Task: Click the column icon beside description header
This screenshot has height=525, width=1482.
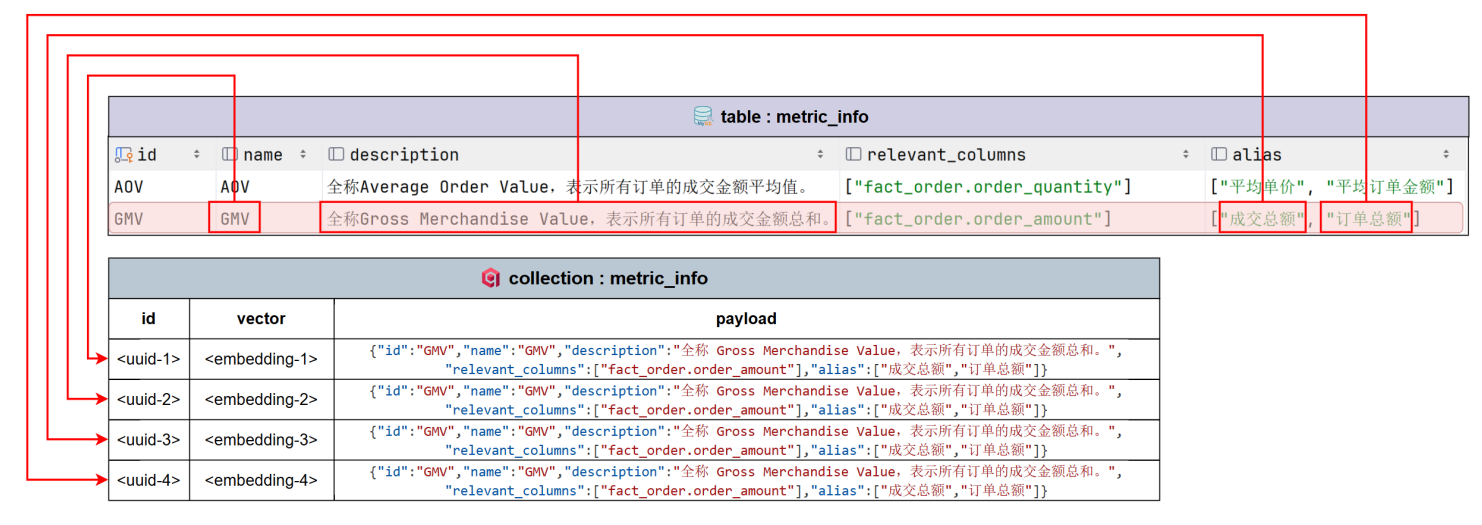Action: (x=336, y=155)
